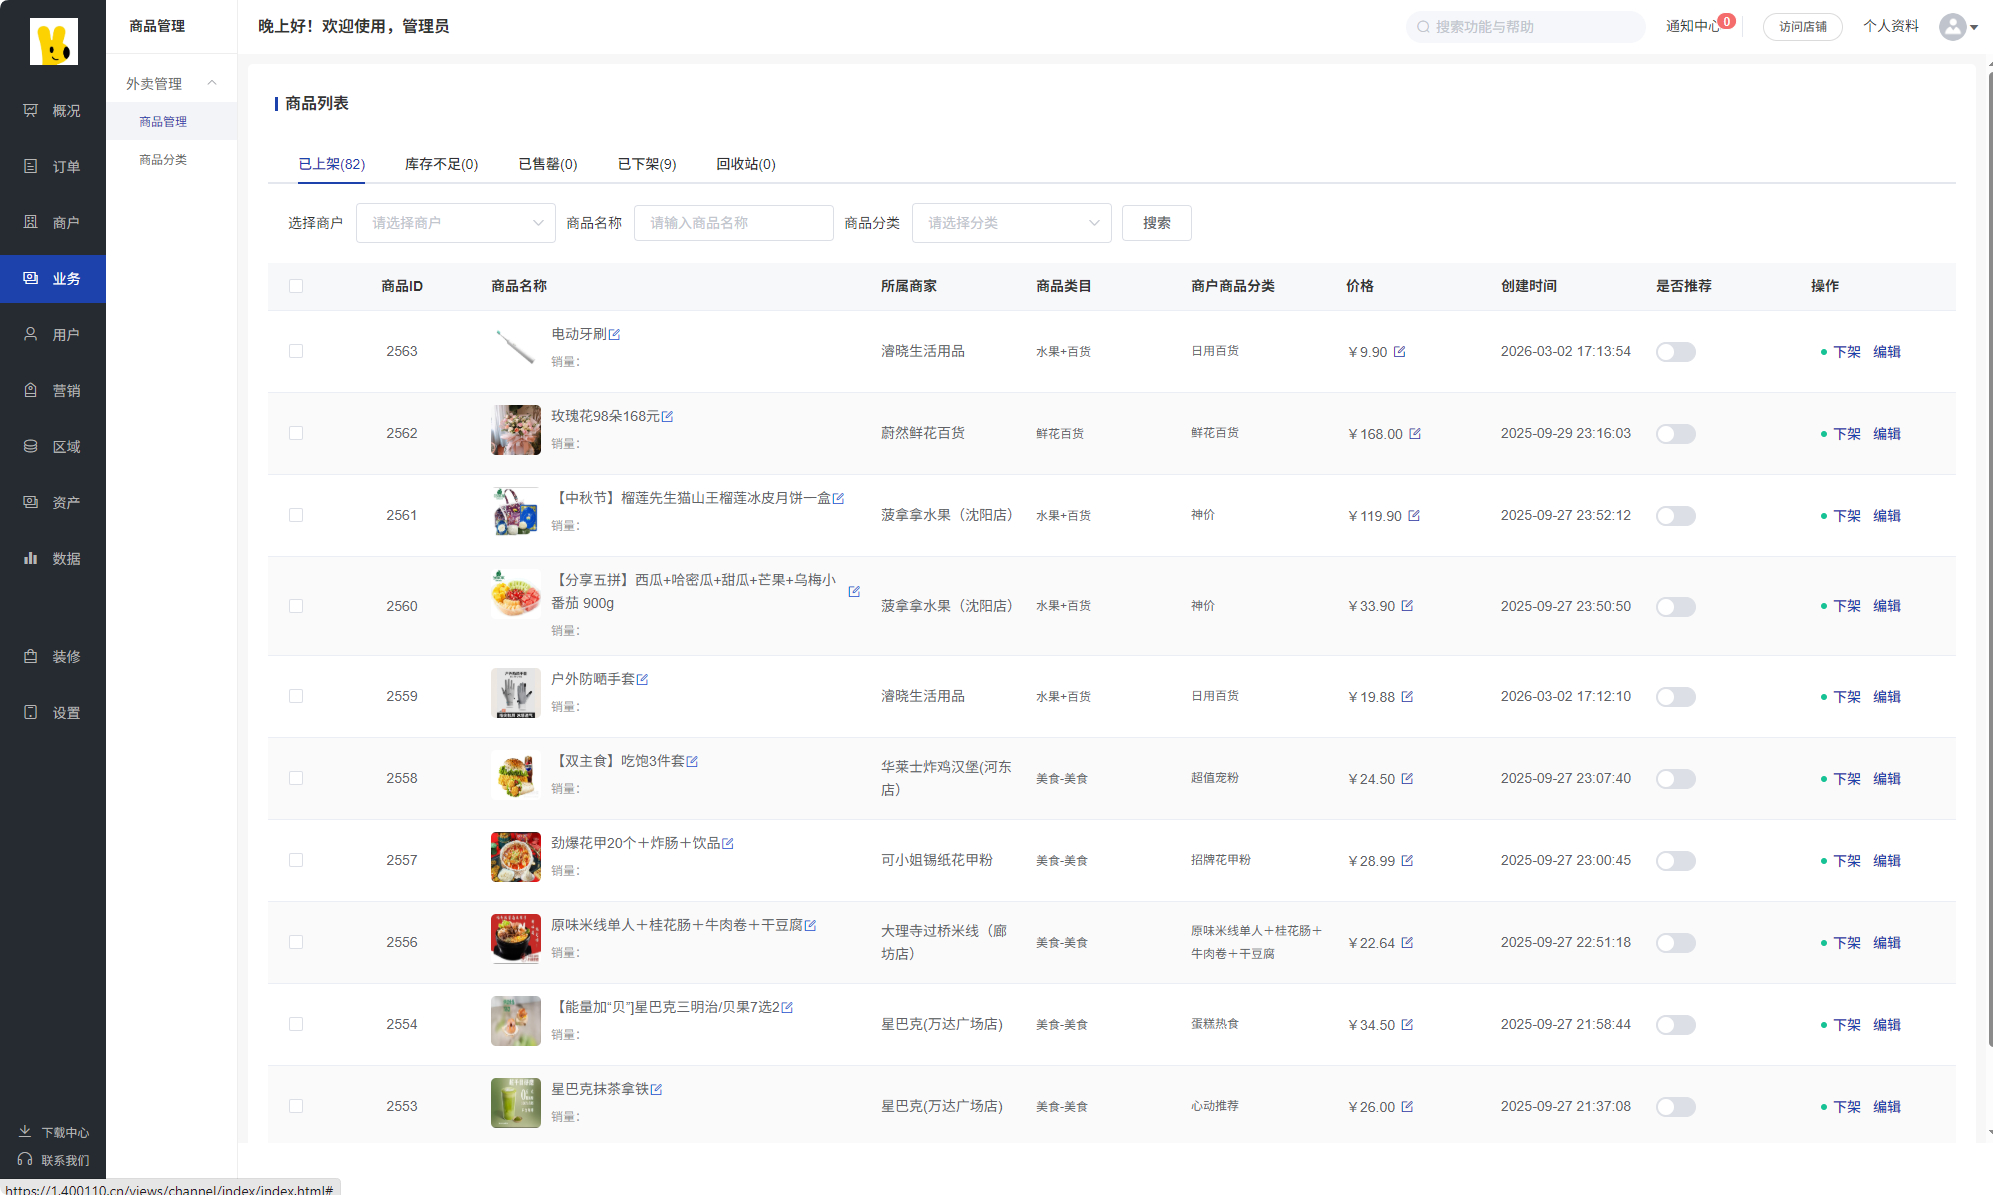
Task: Check the select-all checkbox in table header
Action: (x=296, y=286)
